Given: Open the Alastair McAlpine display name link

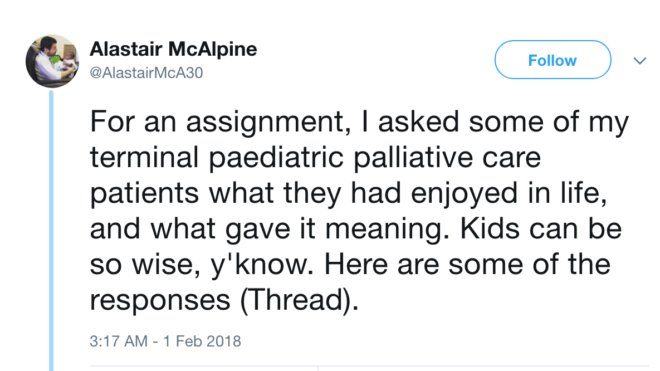Looking at the screenshot, I should (x=173, y=49).
